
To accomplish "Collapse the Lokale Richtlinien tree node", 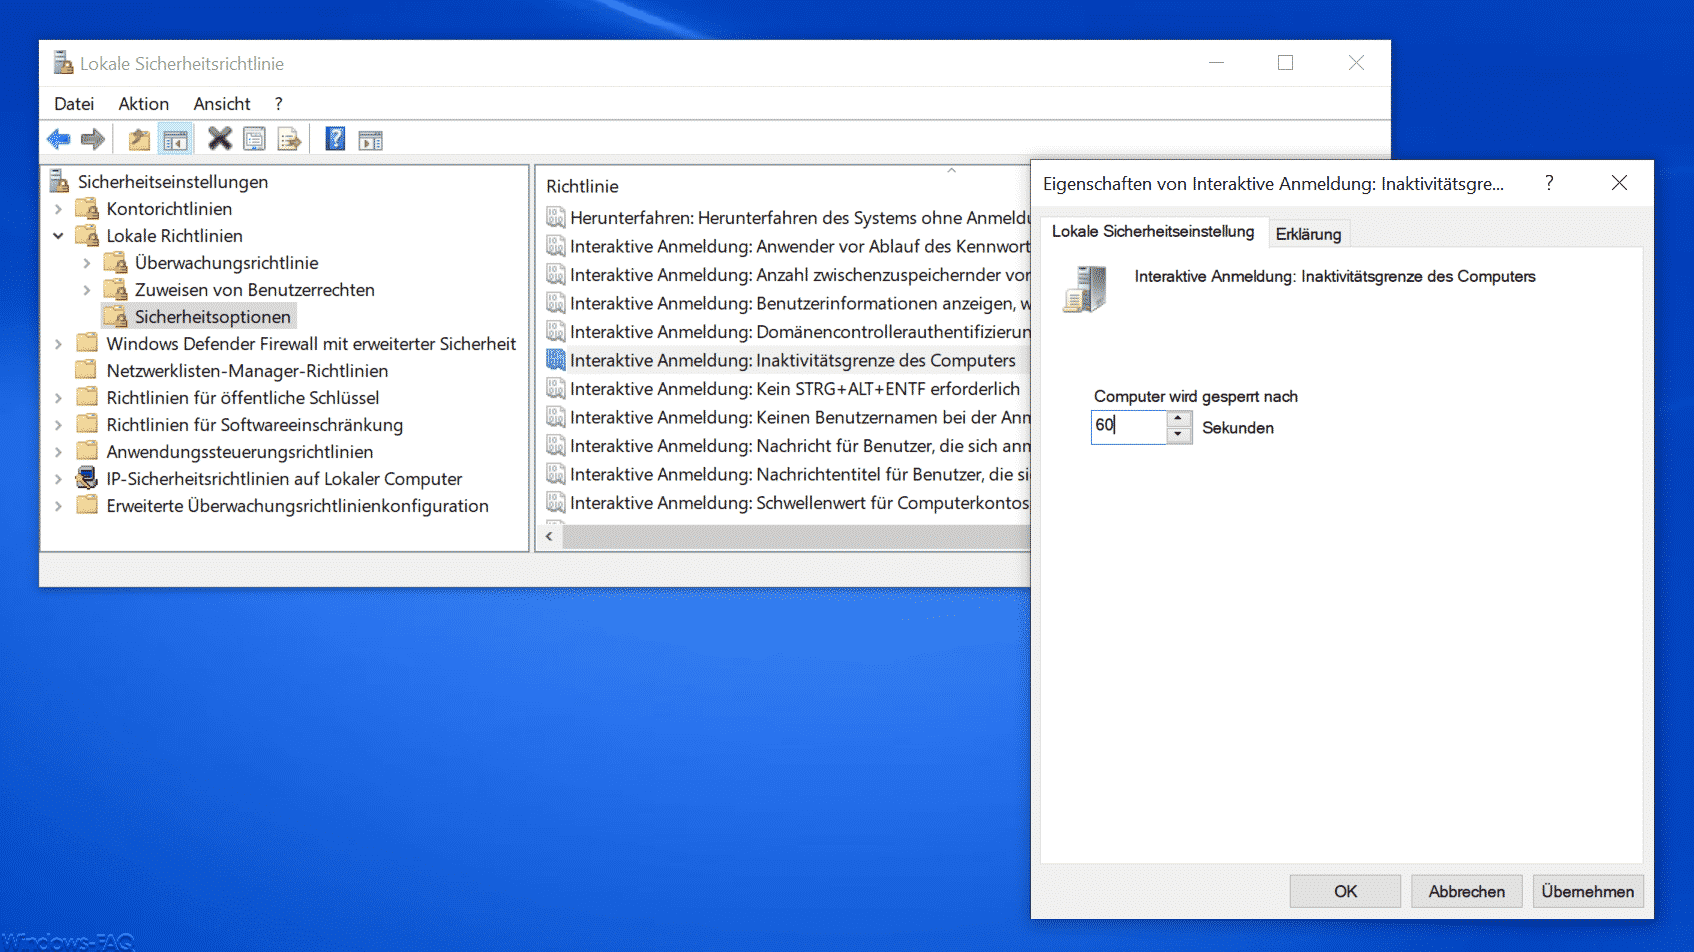I will coord(58,236).
